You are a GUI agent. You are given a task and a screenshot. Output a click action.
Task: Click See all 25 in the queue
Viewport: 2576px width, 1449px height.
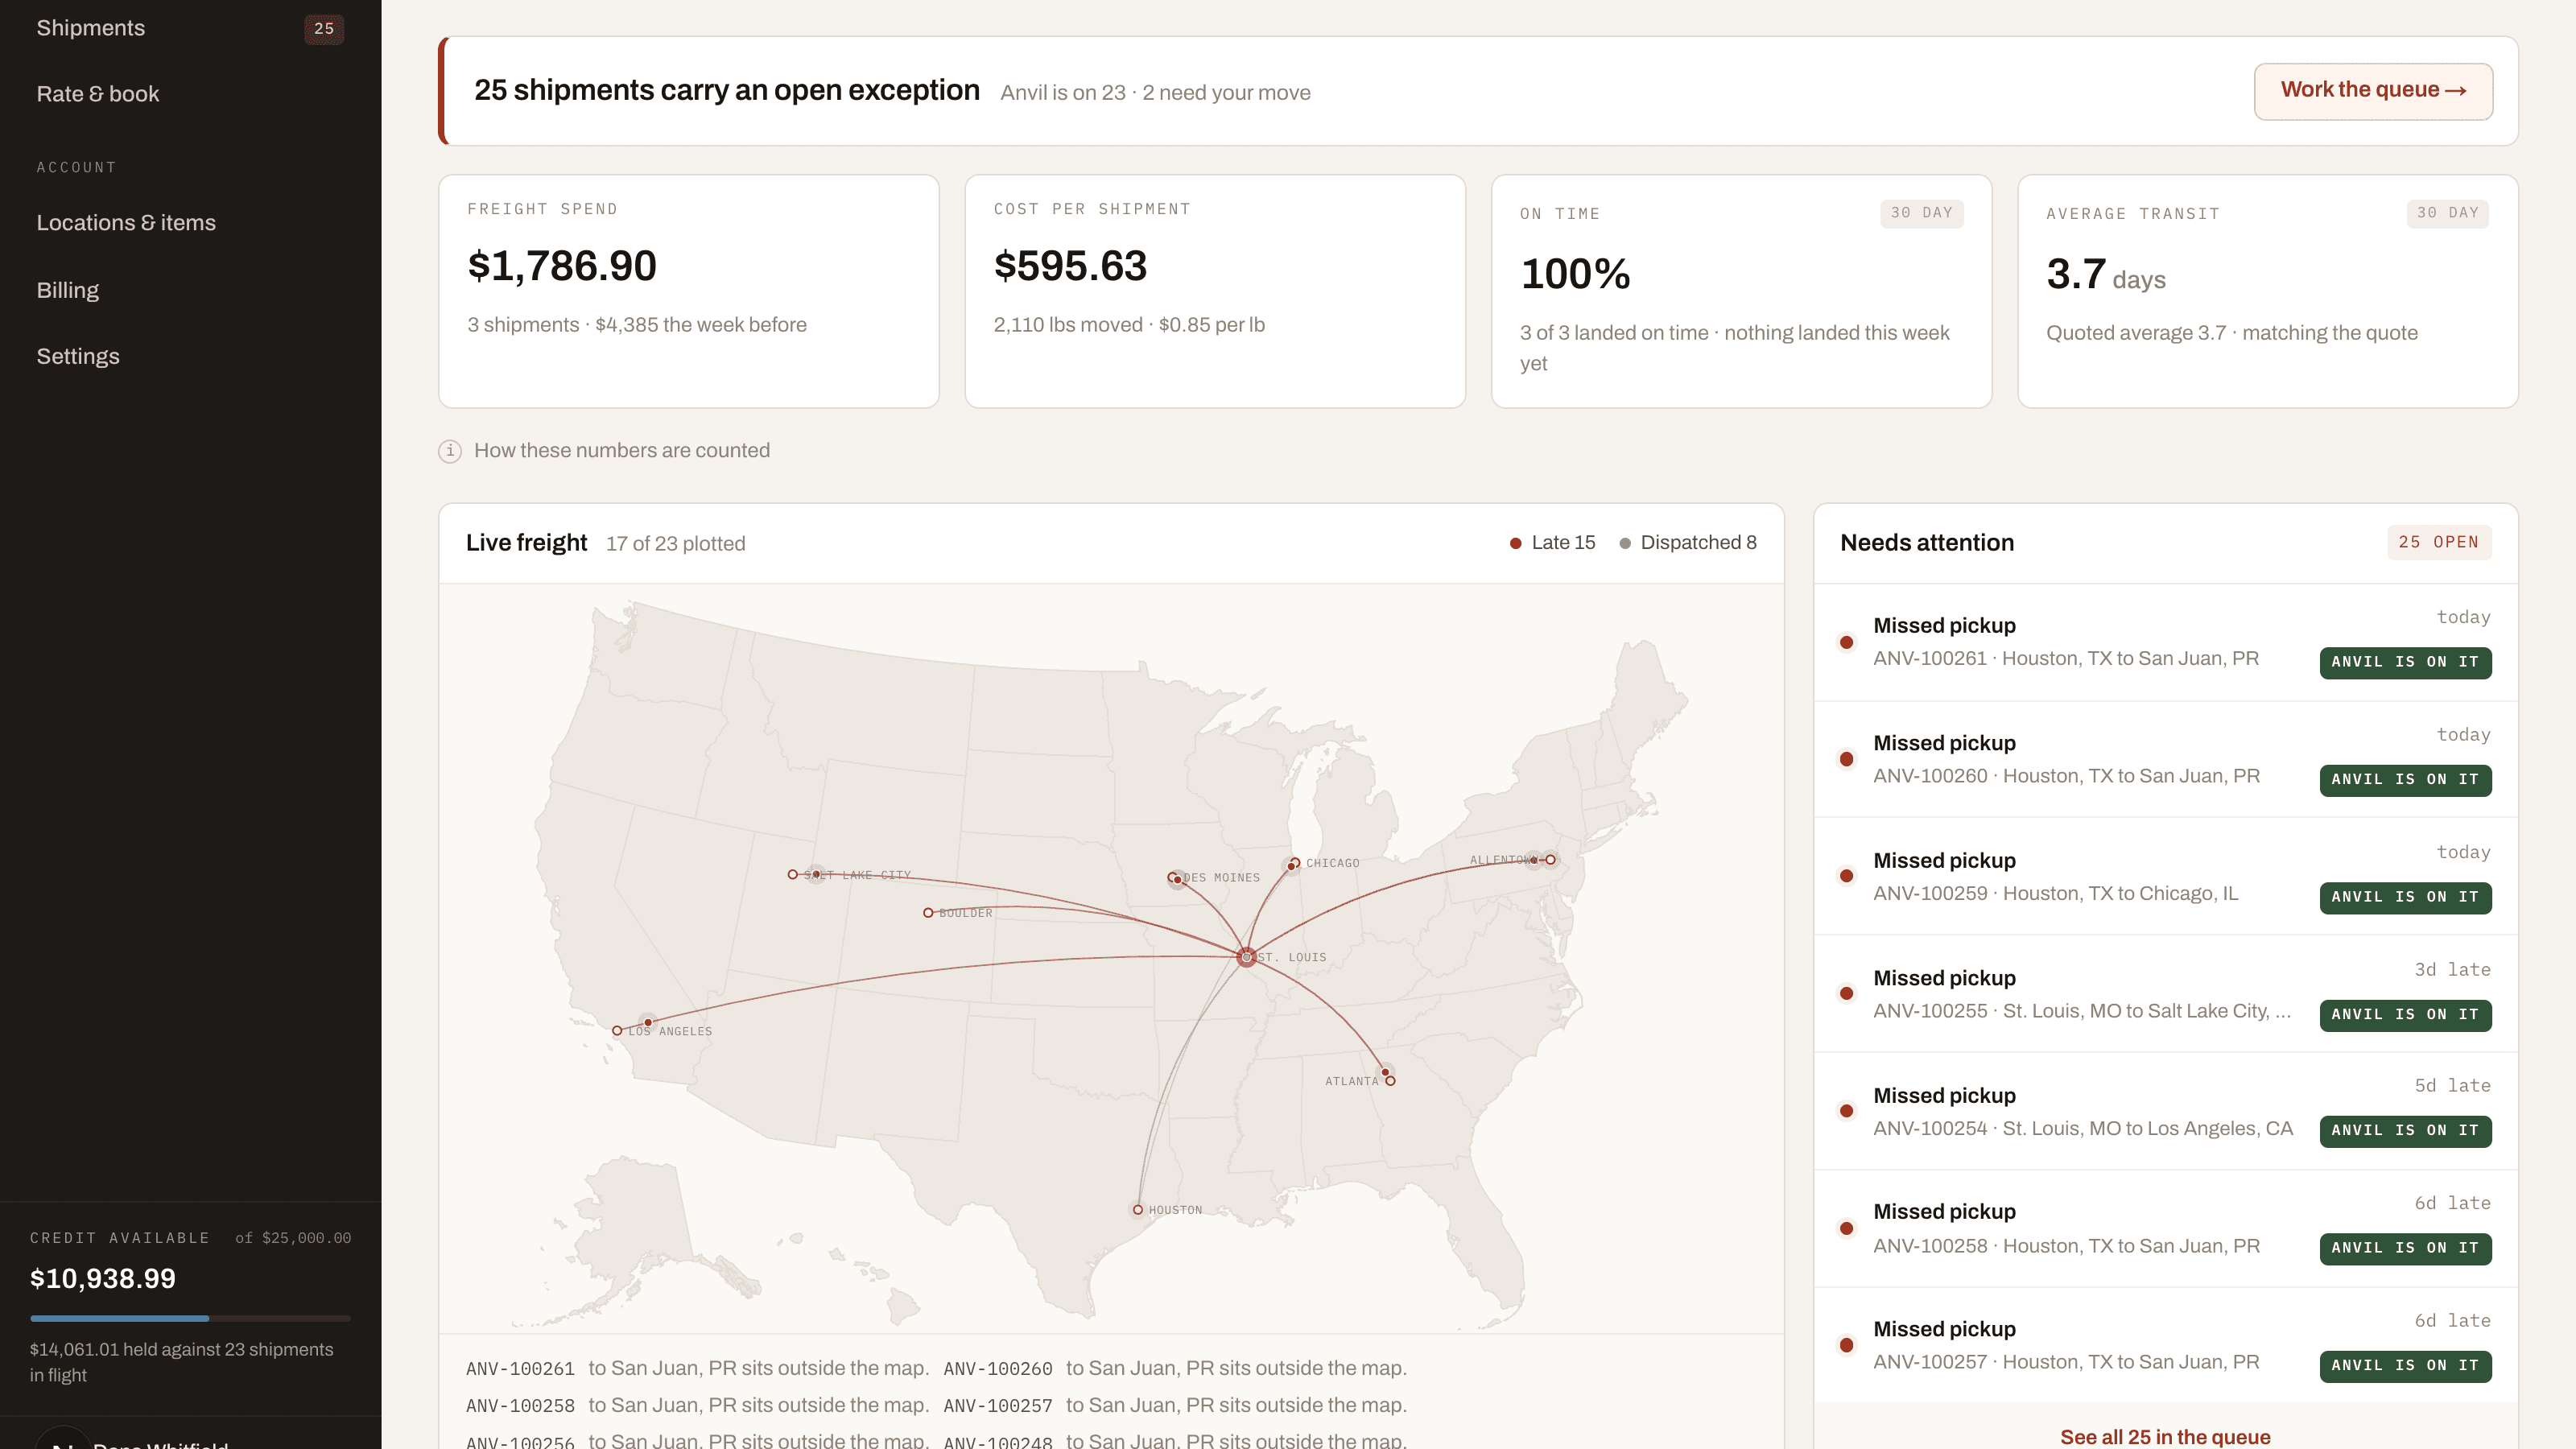tap(2165, 1437)
